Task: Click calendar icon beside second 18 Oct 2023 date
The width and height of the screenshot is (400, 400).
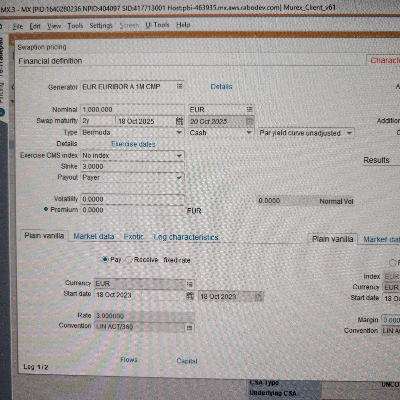Action: click(259, 296)
